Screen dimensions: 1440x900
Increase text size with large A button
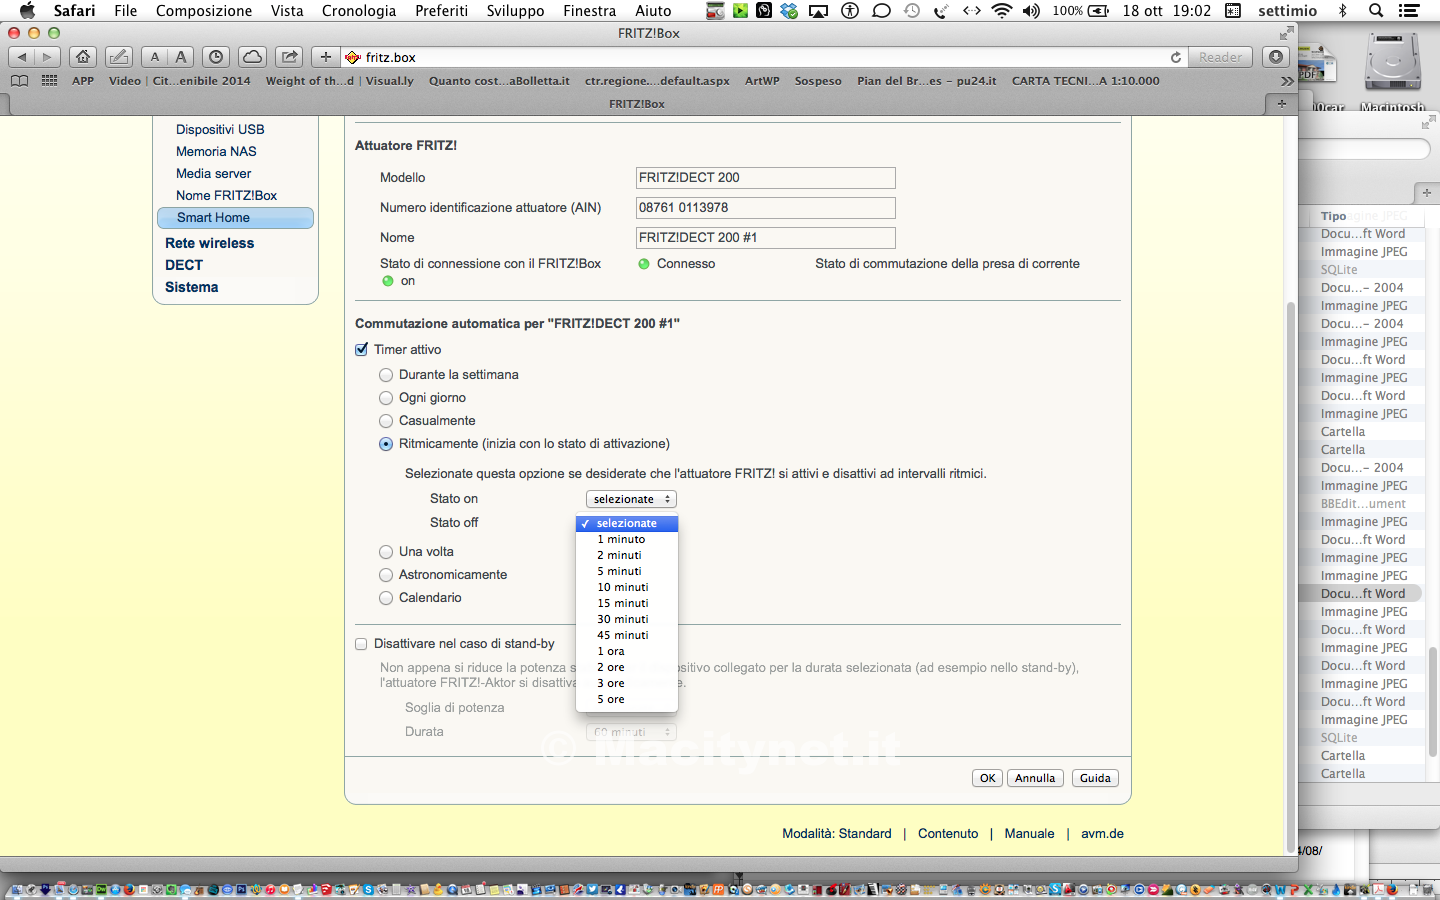click(181, 57)
